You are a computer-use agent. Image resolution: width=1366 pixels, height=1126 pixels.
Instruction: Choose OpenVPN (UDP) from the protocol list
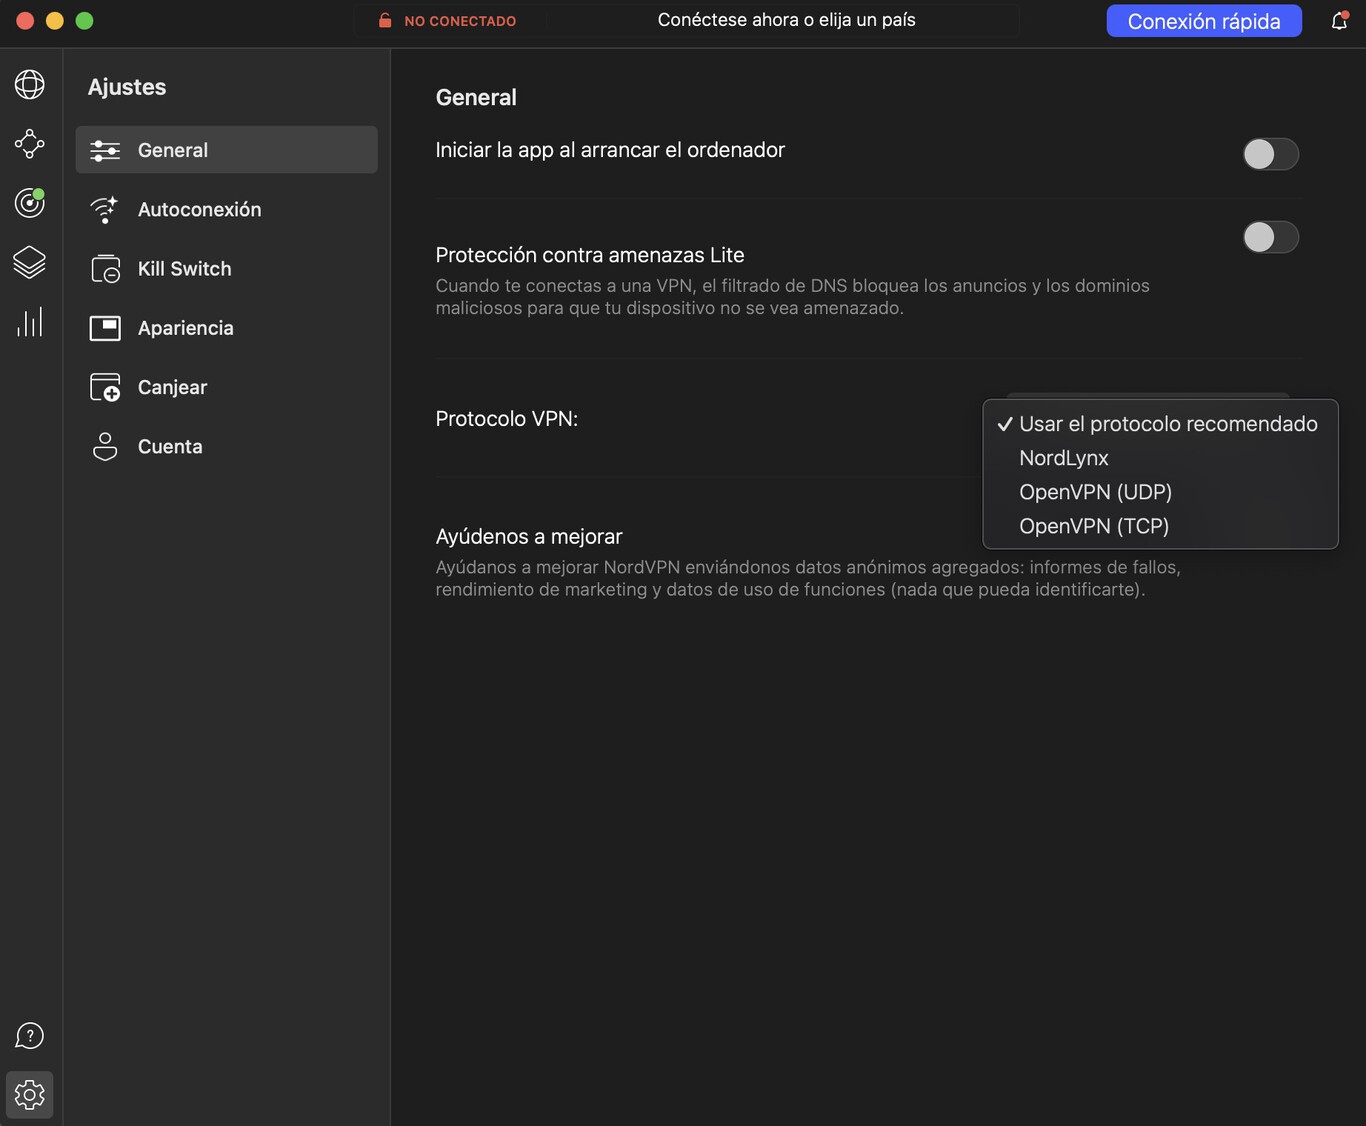pyautogui.click(x=1095, y=492)
